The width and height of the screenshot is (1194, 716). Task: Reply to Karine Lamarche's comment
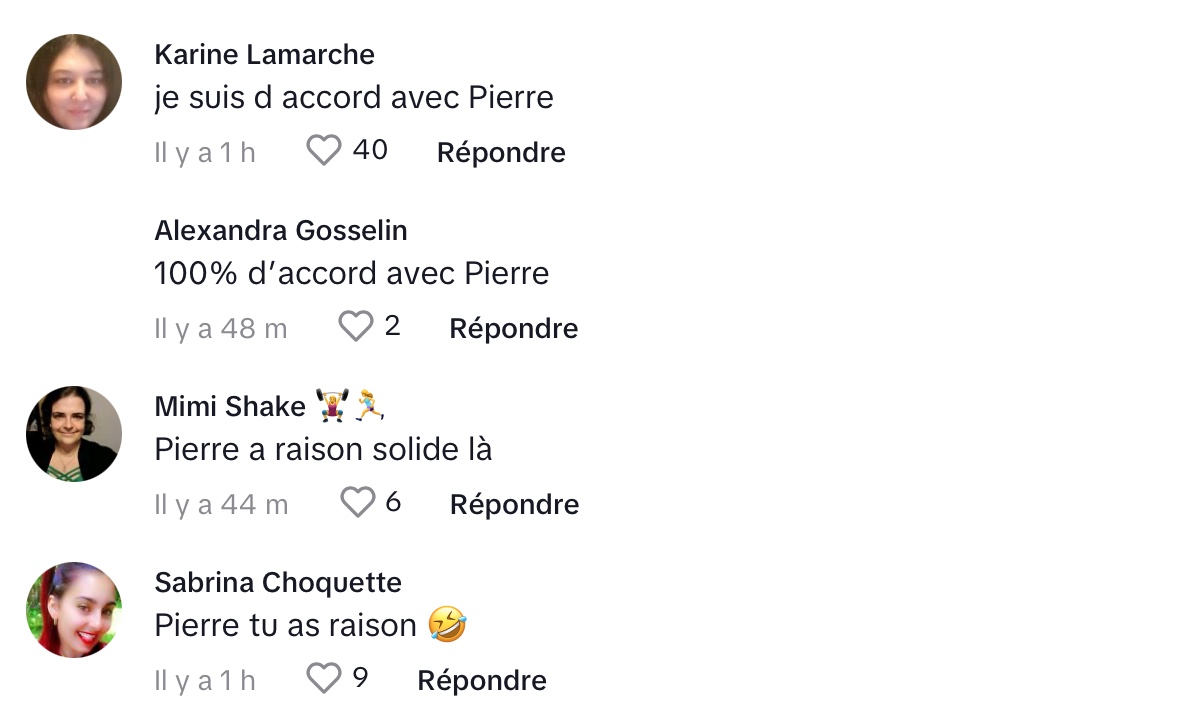(501, 152)
